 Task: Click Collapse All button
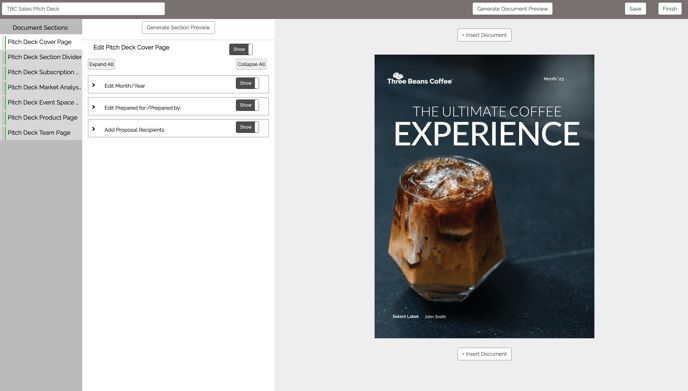click(251, 64)
